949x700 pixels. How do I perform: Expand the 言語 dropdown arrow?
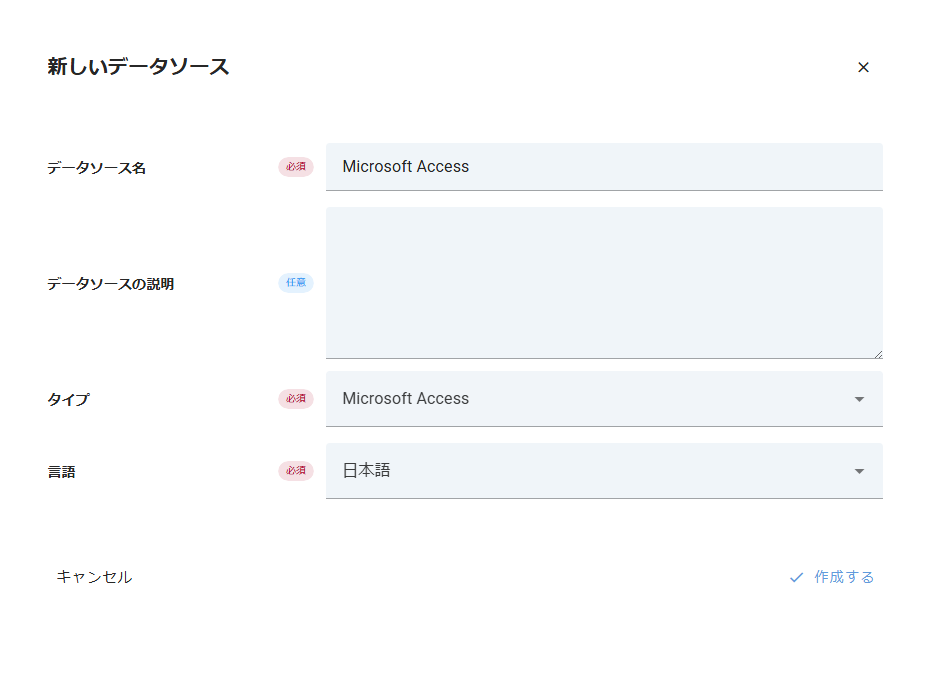click(x=858, y=471)
